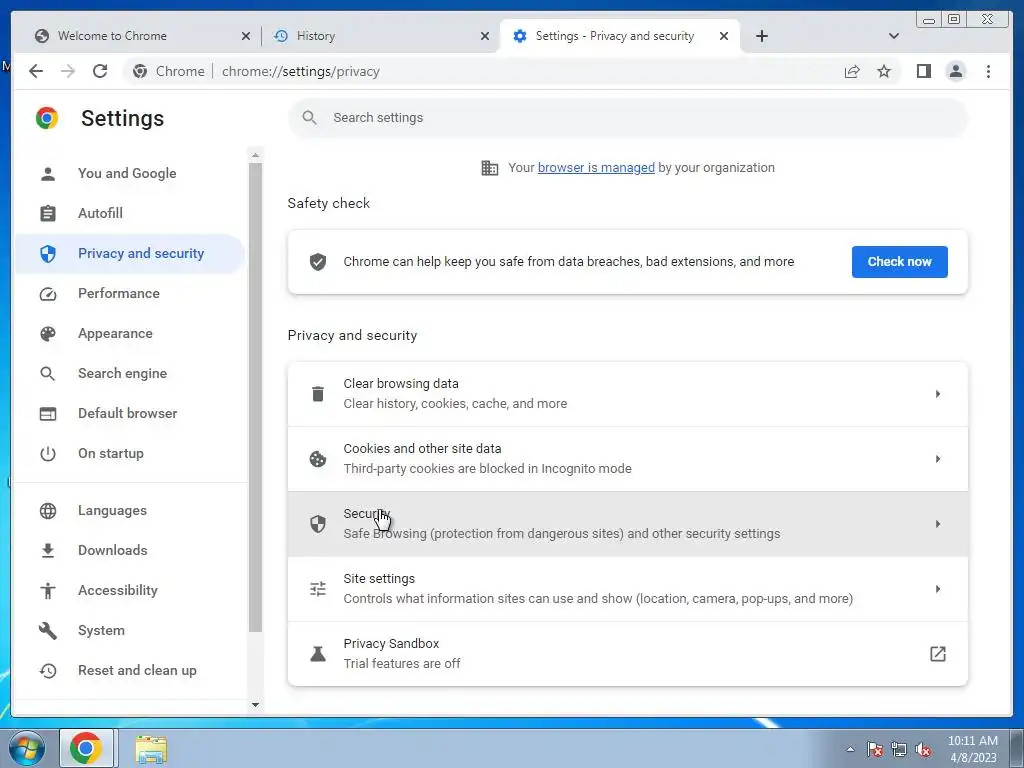Screen dimensions: 1024x768
Task: Click the sidebar scrollbar up arrow
Action: (255, 155)
